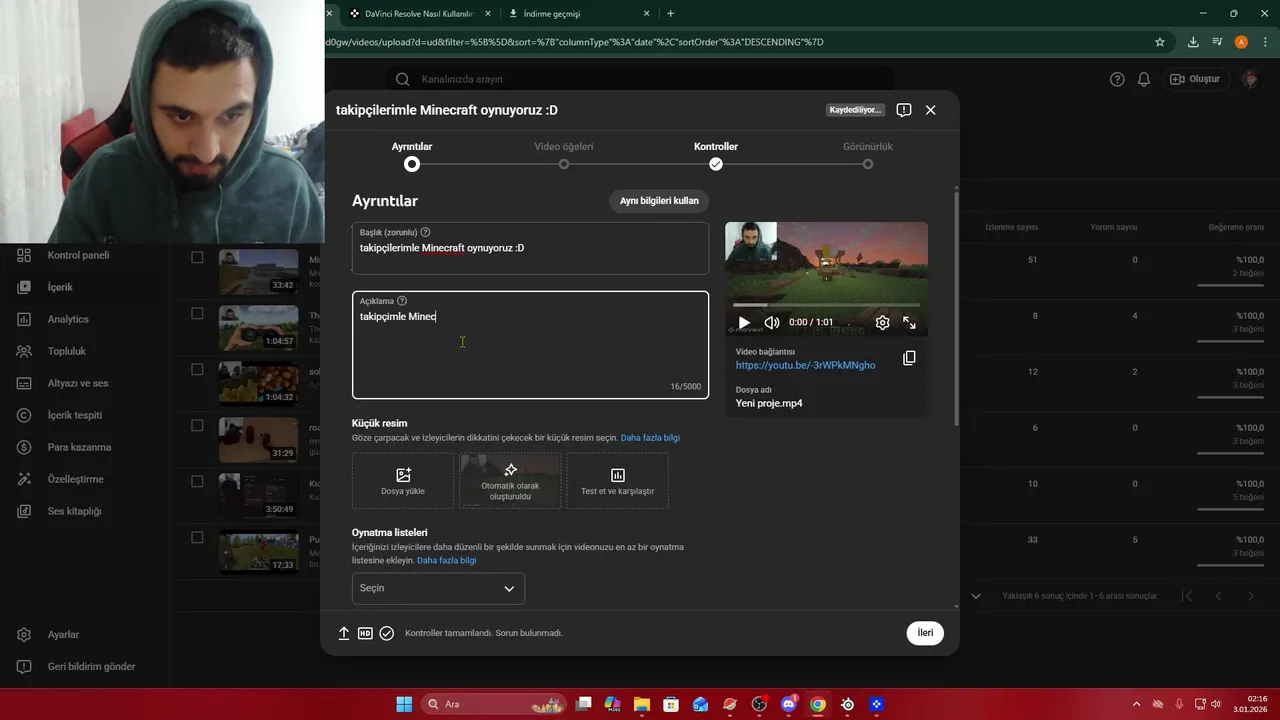Open channel account avatar menu
Screen dimensions: 1280x720
pos(1249,79)
